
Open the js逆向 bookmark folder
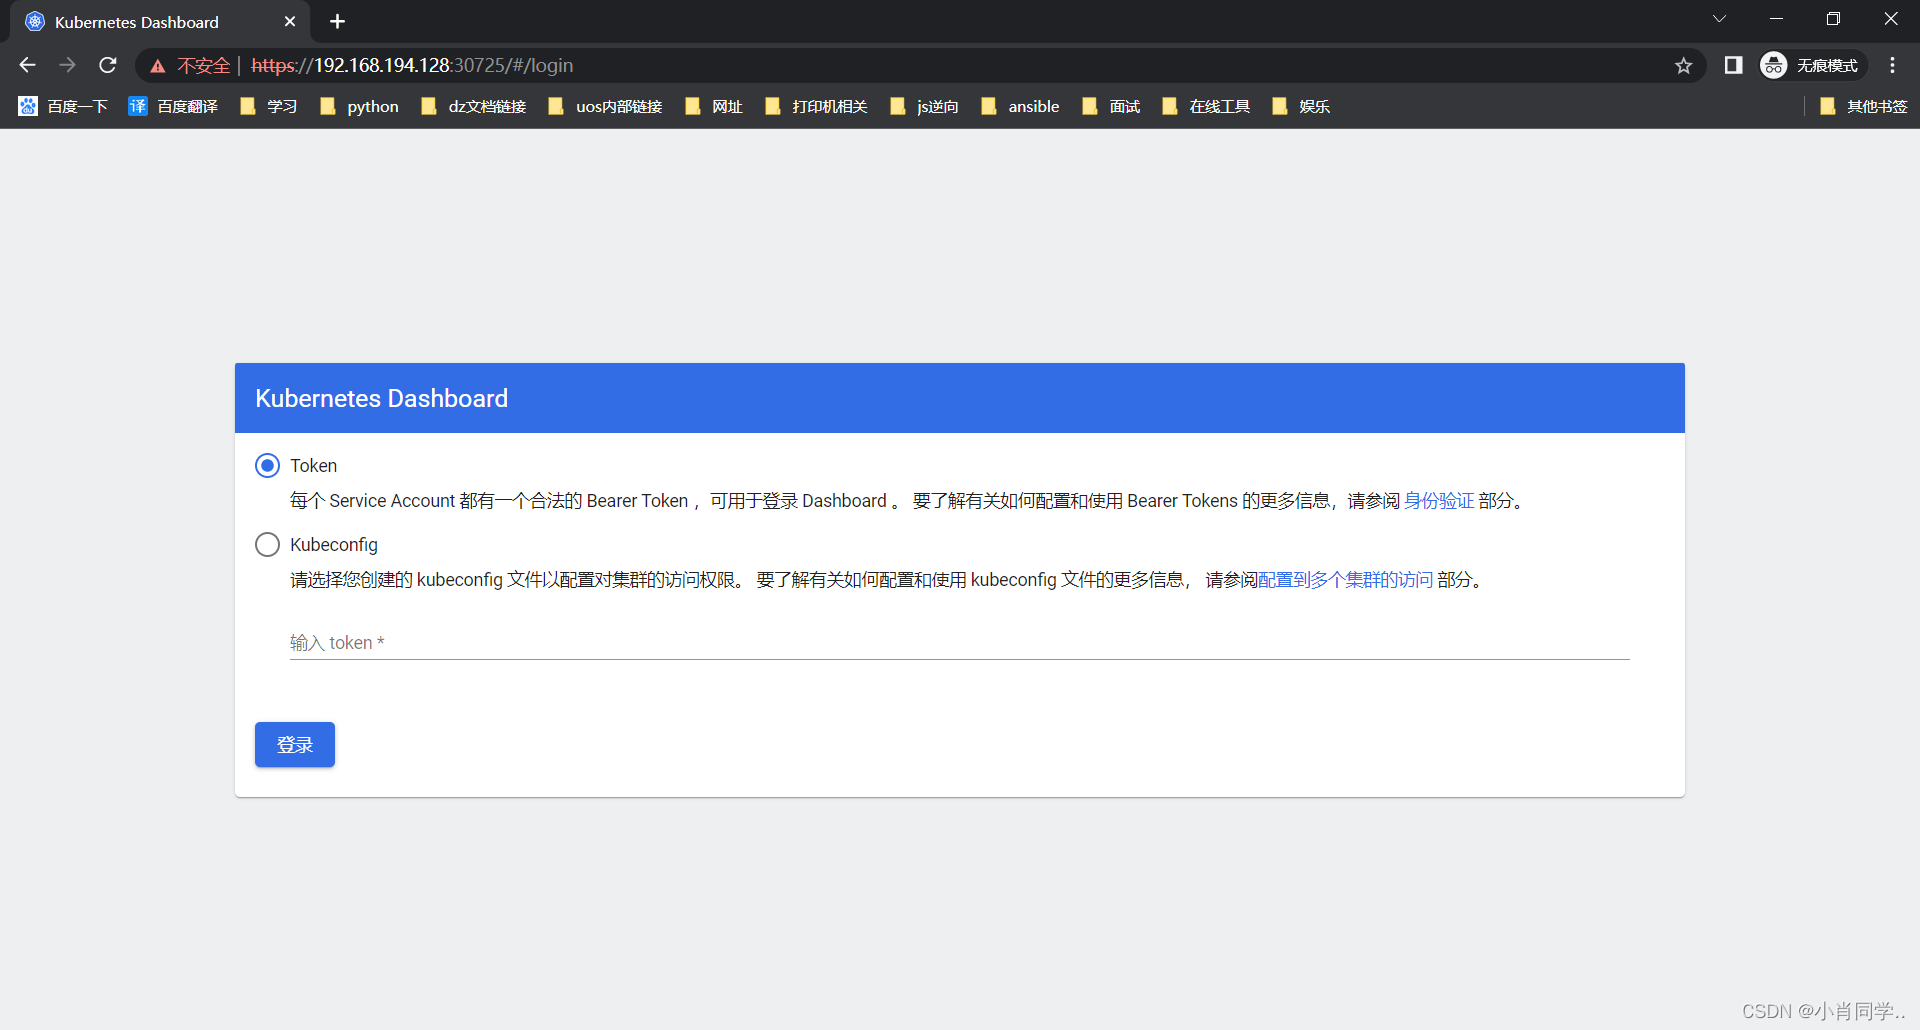[x=925, y=106]
